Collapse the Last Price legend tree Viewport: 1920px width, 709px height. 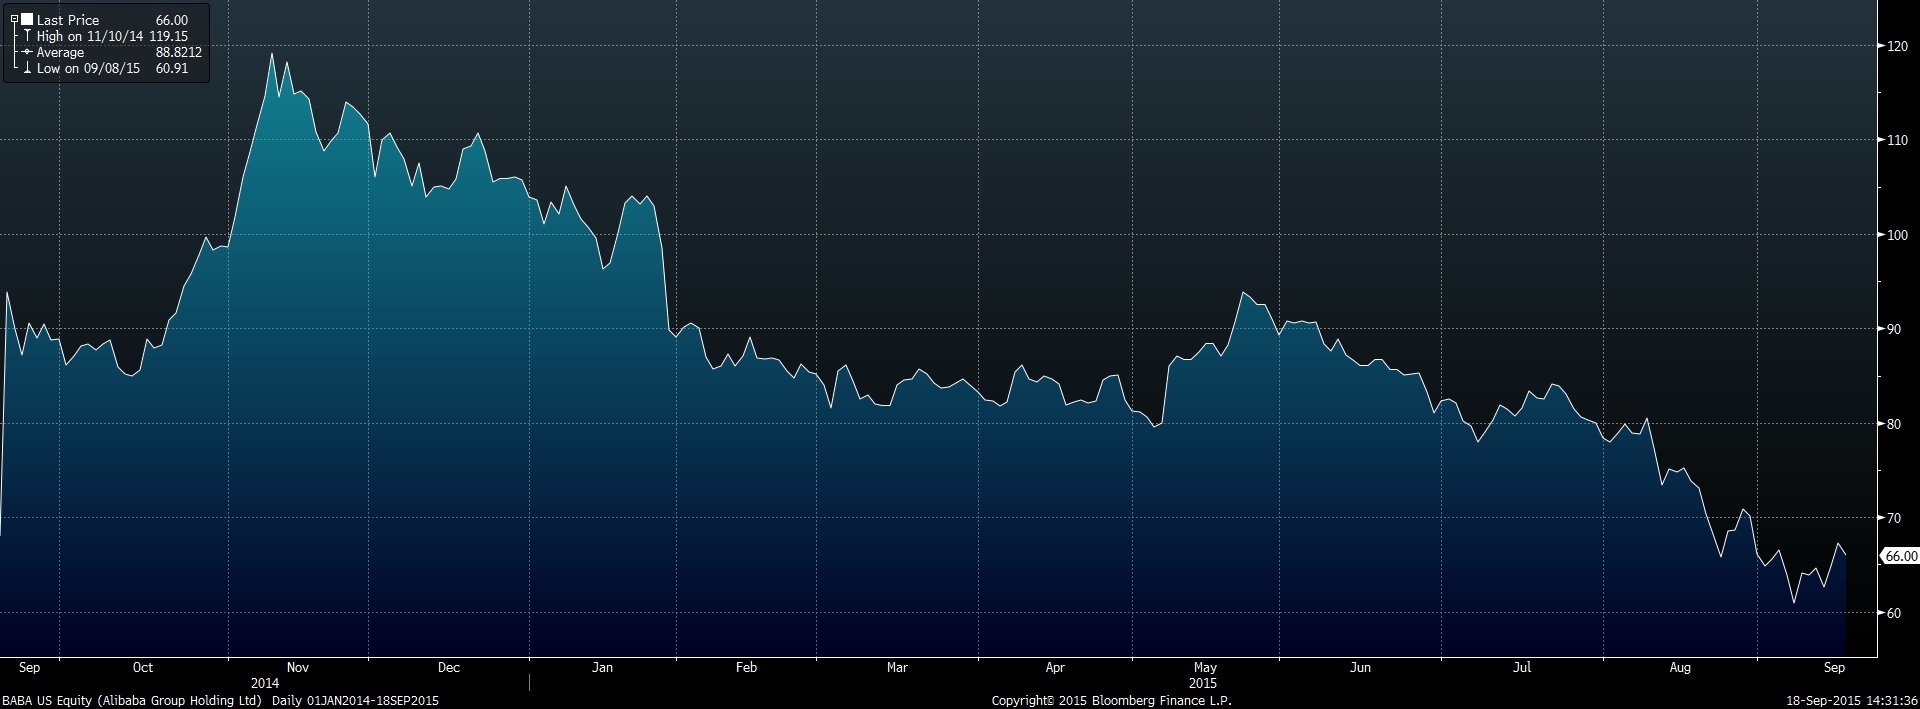click(14, 20)
